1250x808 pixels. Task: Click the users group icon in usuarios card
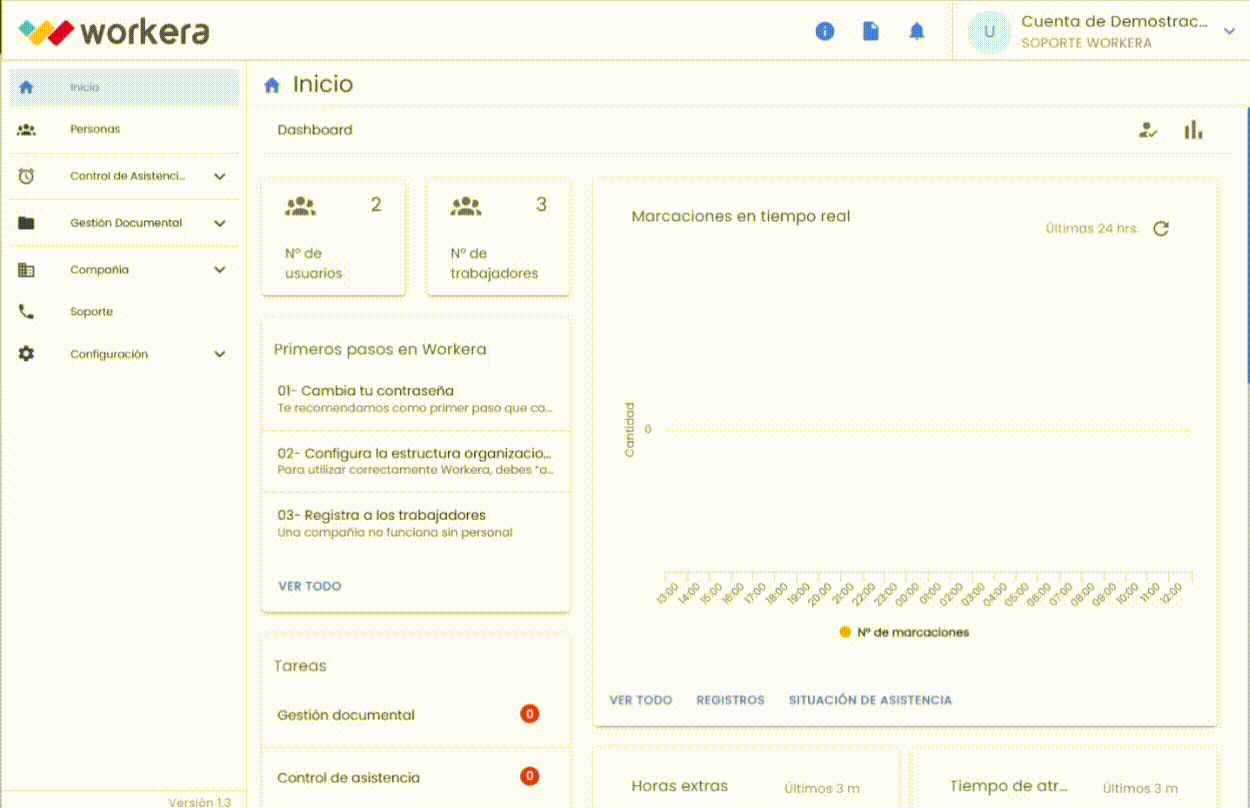(x=300, y=206)
